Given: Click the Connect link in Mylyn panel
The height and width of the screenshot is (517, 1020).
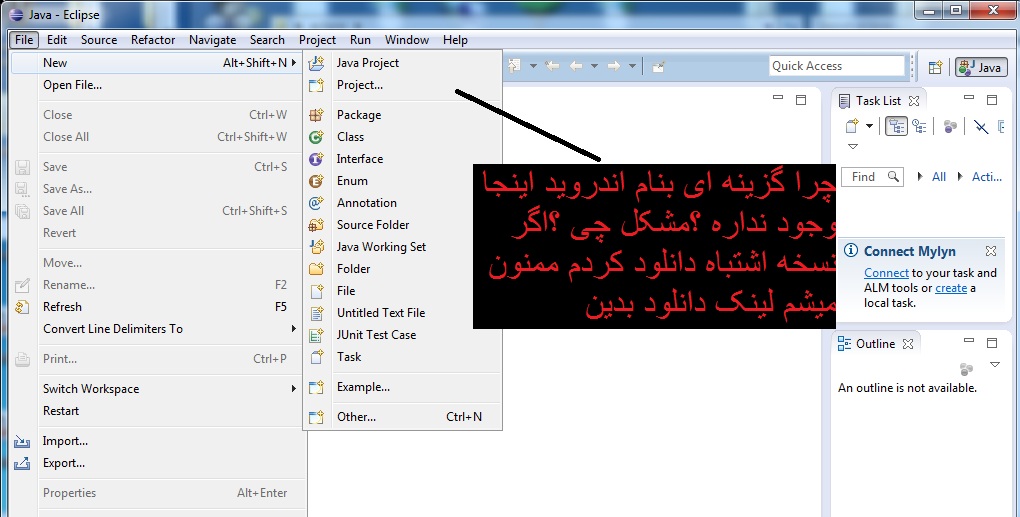Looking at the screenshot, I should click(886, 273).
